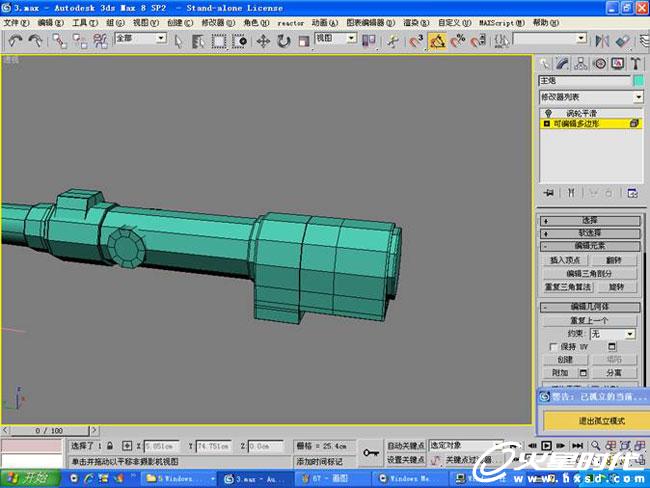Open the reactor menu
Image resolution: width=650 pixels, height=488 pixels.
coord(290,23)
